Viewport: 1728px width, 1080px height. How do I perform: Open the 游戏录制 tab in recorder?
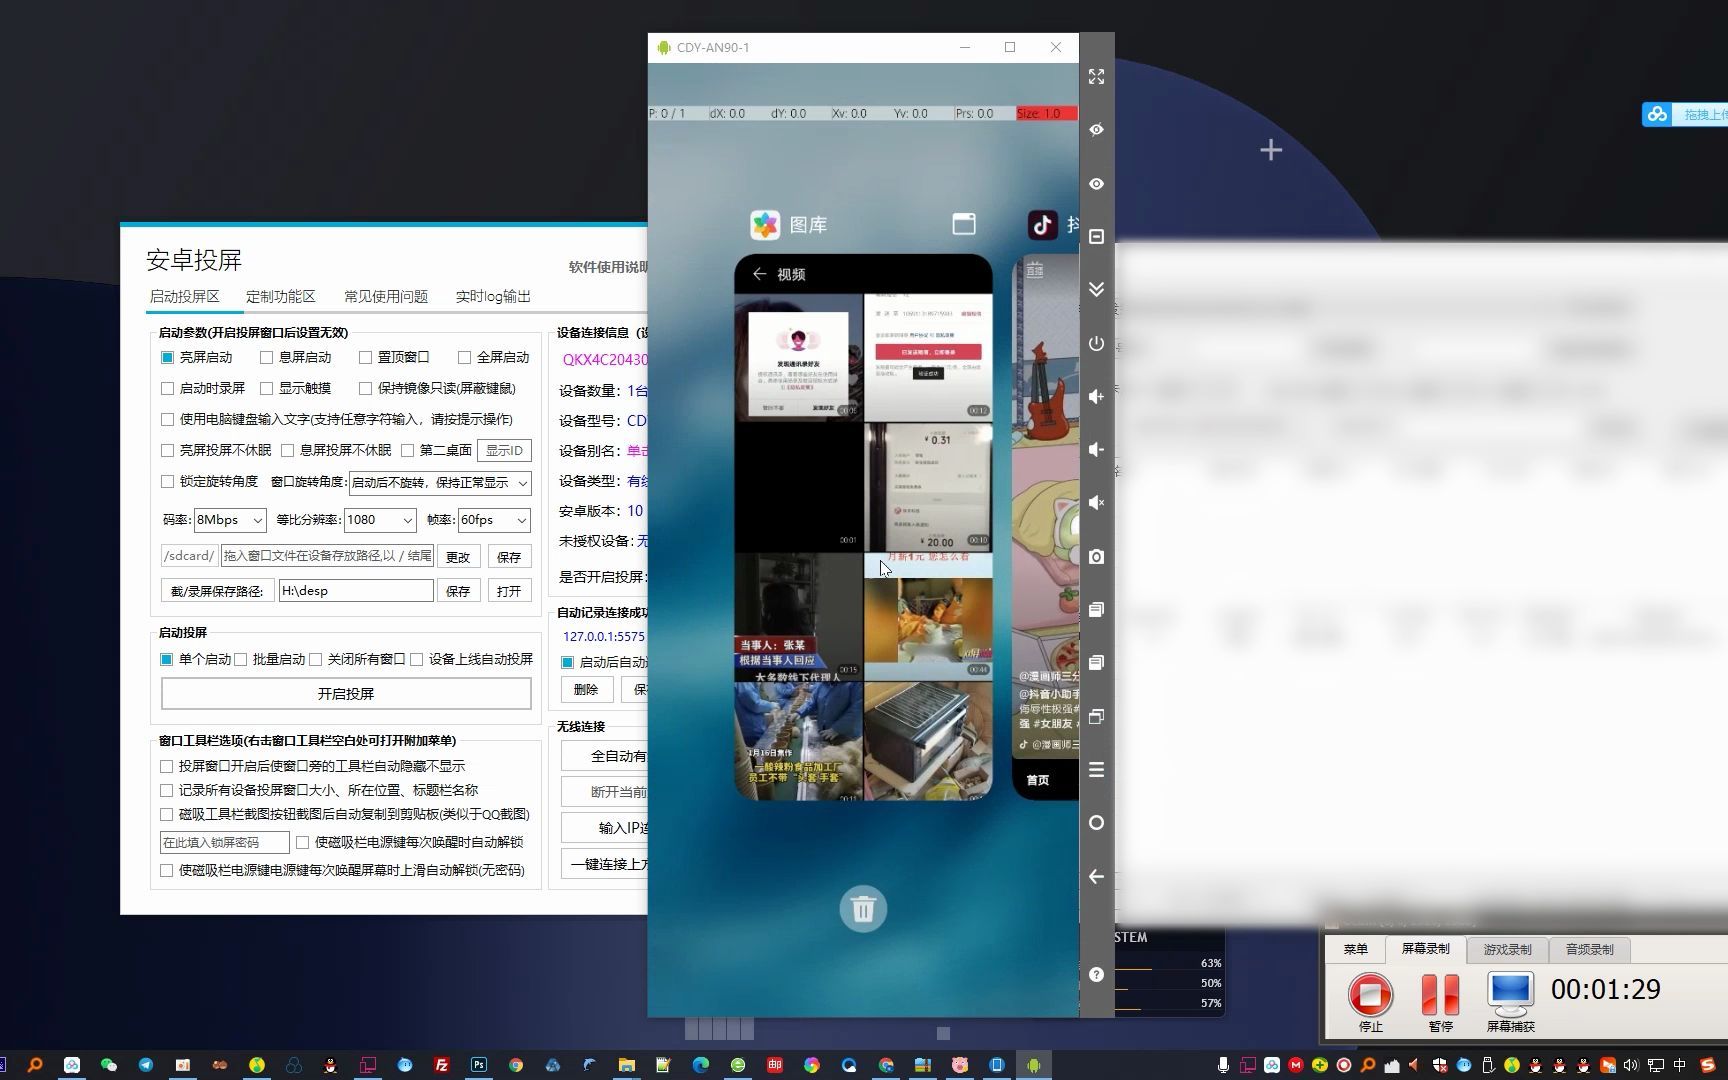tap(1507, 950)
